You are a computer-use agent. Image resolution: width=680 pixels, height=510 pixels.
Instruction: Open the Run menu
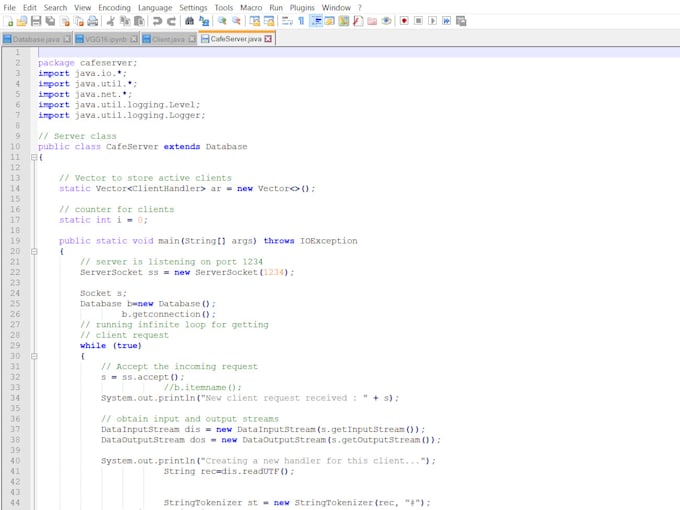pyautogui.click(x=276, y=7)
